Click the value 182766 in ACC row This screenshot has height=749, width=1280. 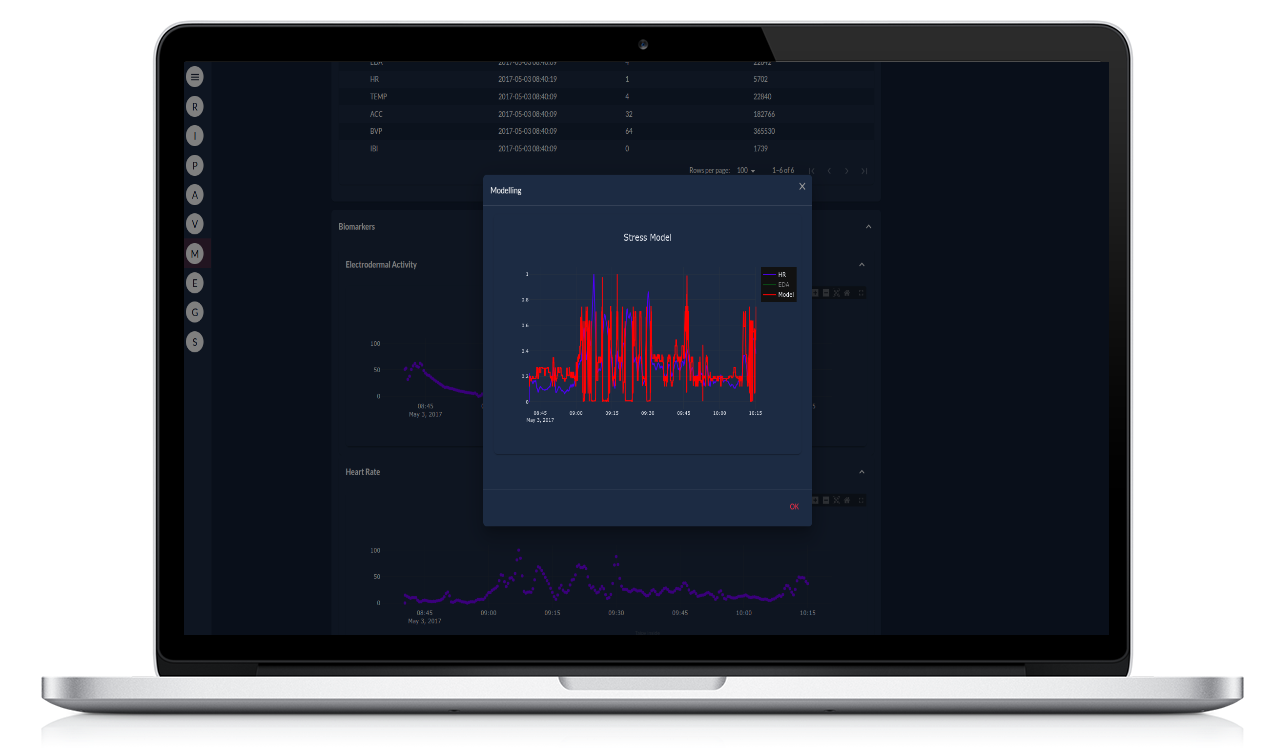[x=764, y=114]
